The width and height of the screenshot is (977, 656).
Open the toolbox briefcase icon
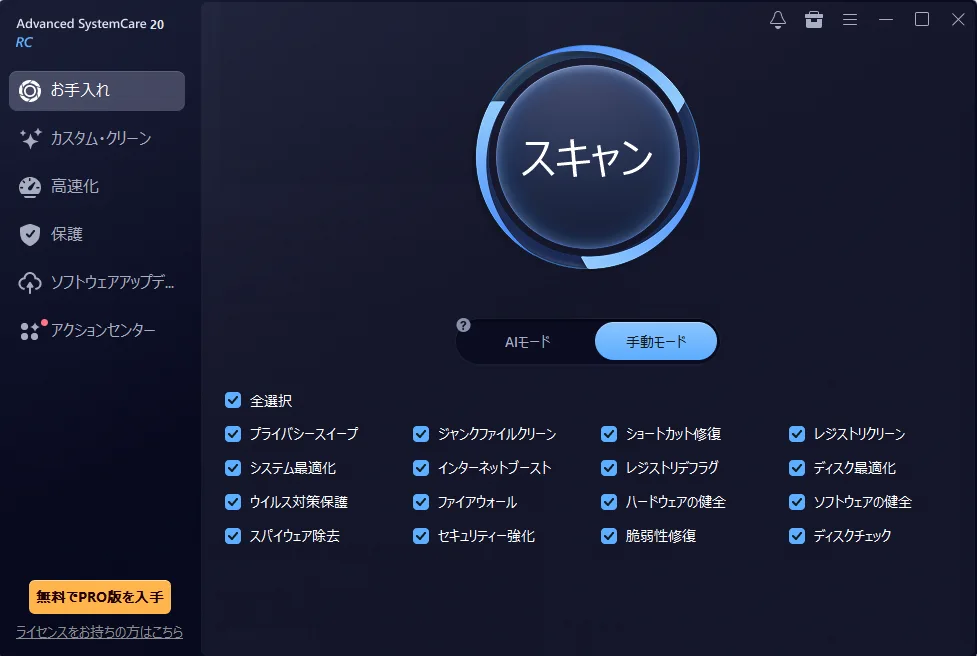point(814,19)
